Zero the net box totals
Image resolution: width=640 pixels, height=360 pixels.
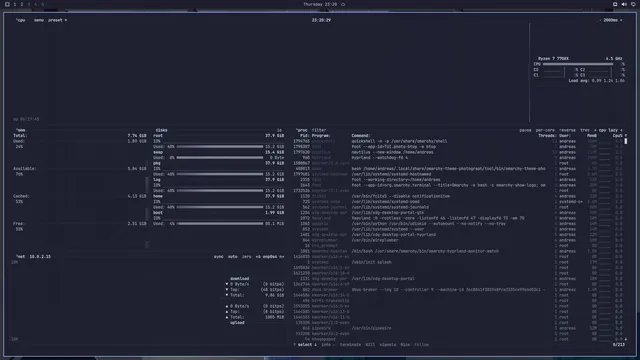(x=247, y=257)
